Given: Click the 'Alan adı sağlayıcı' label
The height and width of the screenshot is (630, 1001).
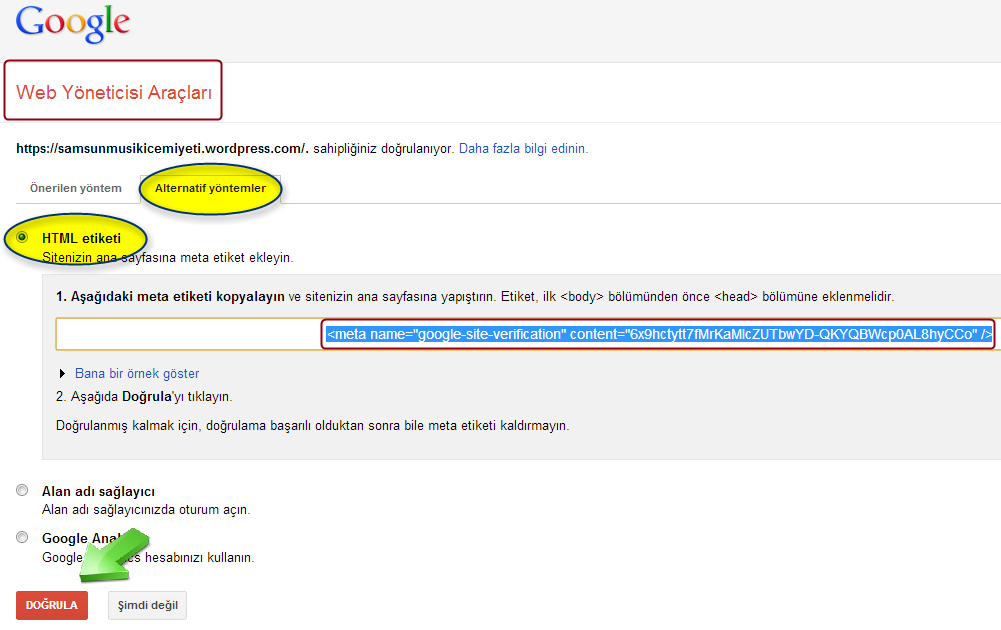Looking at the screenshot, I should click(x=98, y=491).
